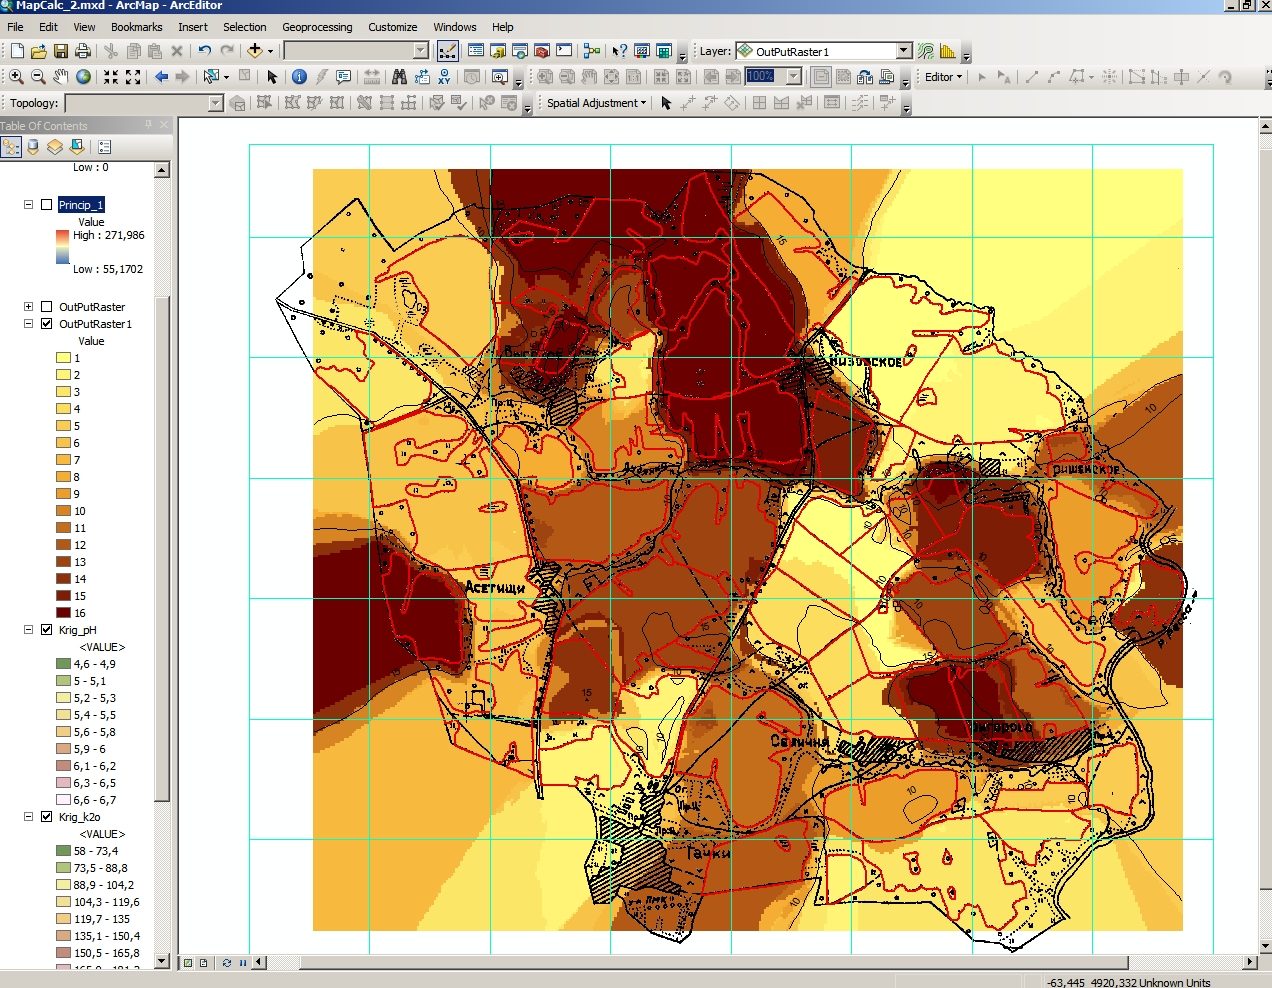The height and width of the screenshot is (988, 1272).
Task: Turn off the Krig_pH layer
Action: (x=46, y=630)
